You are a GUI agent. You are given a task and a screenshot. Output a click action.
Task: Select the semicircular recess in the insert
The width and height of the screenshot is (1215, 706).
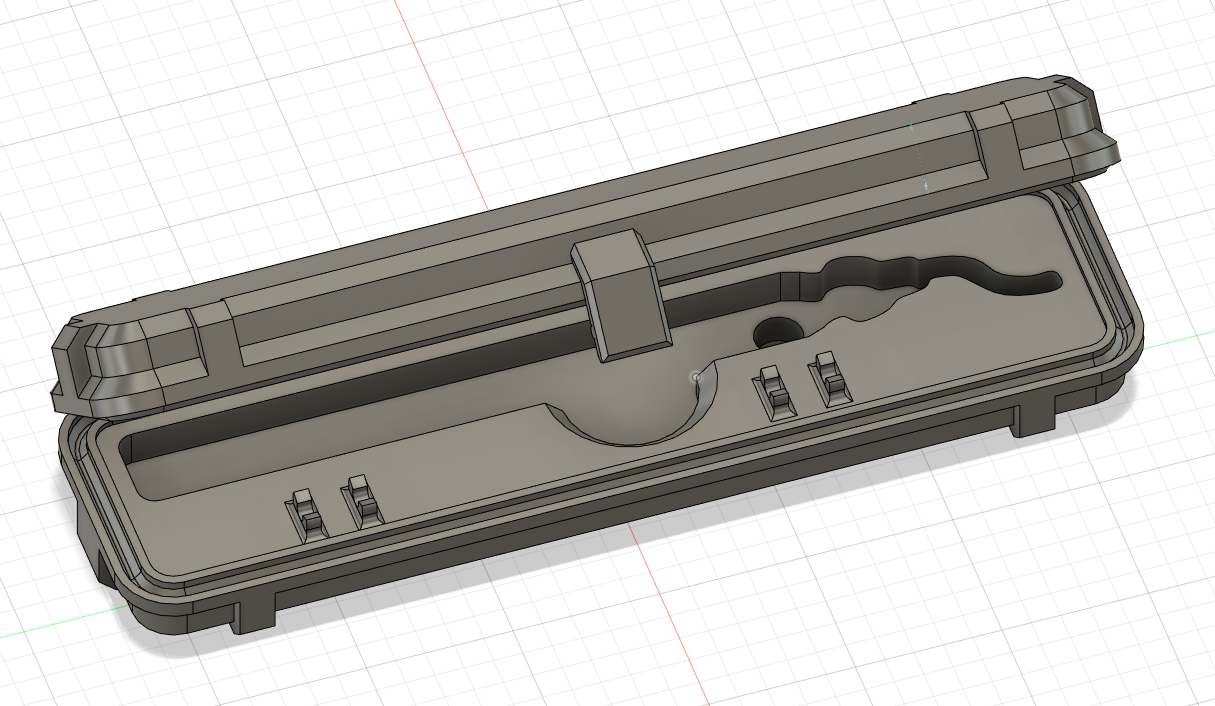tap(634, 405)
